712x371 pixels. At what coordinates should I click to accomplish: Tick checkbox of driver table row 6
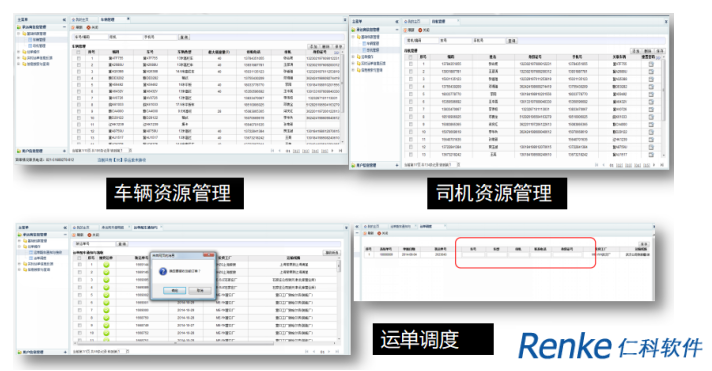click(x=410, y=102)
